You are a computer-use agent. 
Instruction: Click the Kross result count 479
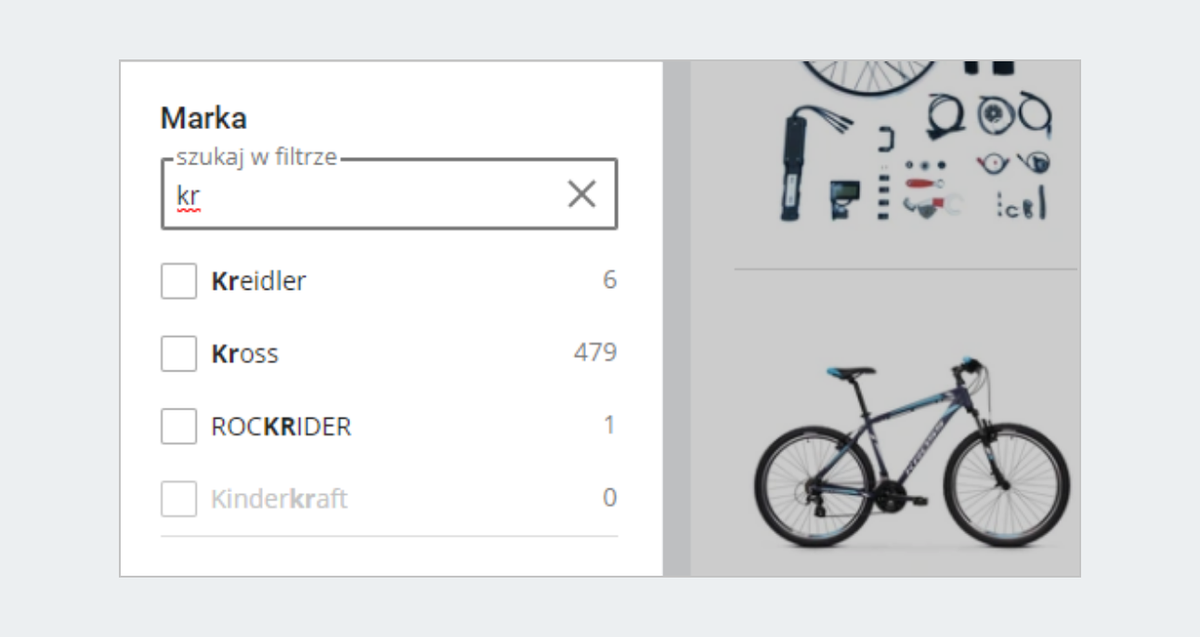[595, 353]
